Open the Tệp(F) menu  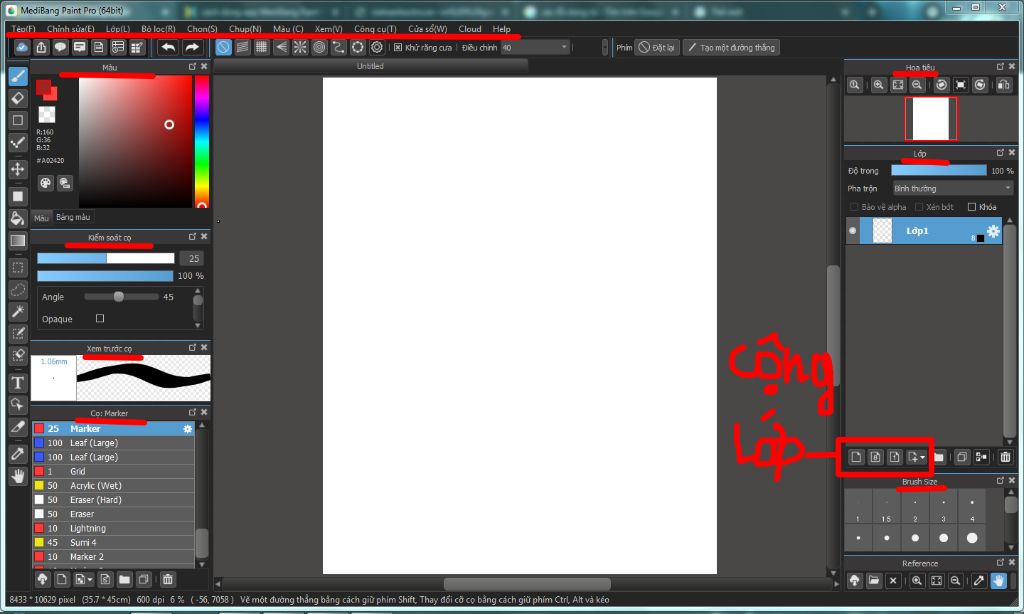tap(23, 29)
